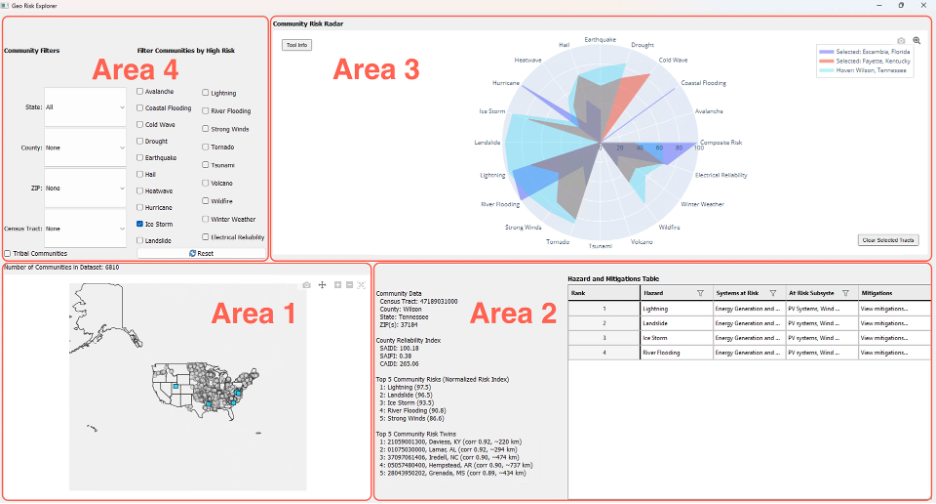The image size is (936, 504).
Task: Open the Hazard column filter icon
Action: 700,293
